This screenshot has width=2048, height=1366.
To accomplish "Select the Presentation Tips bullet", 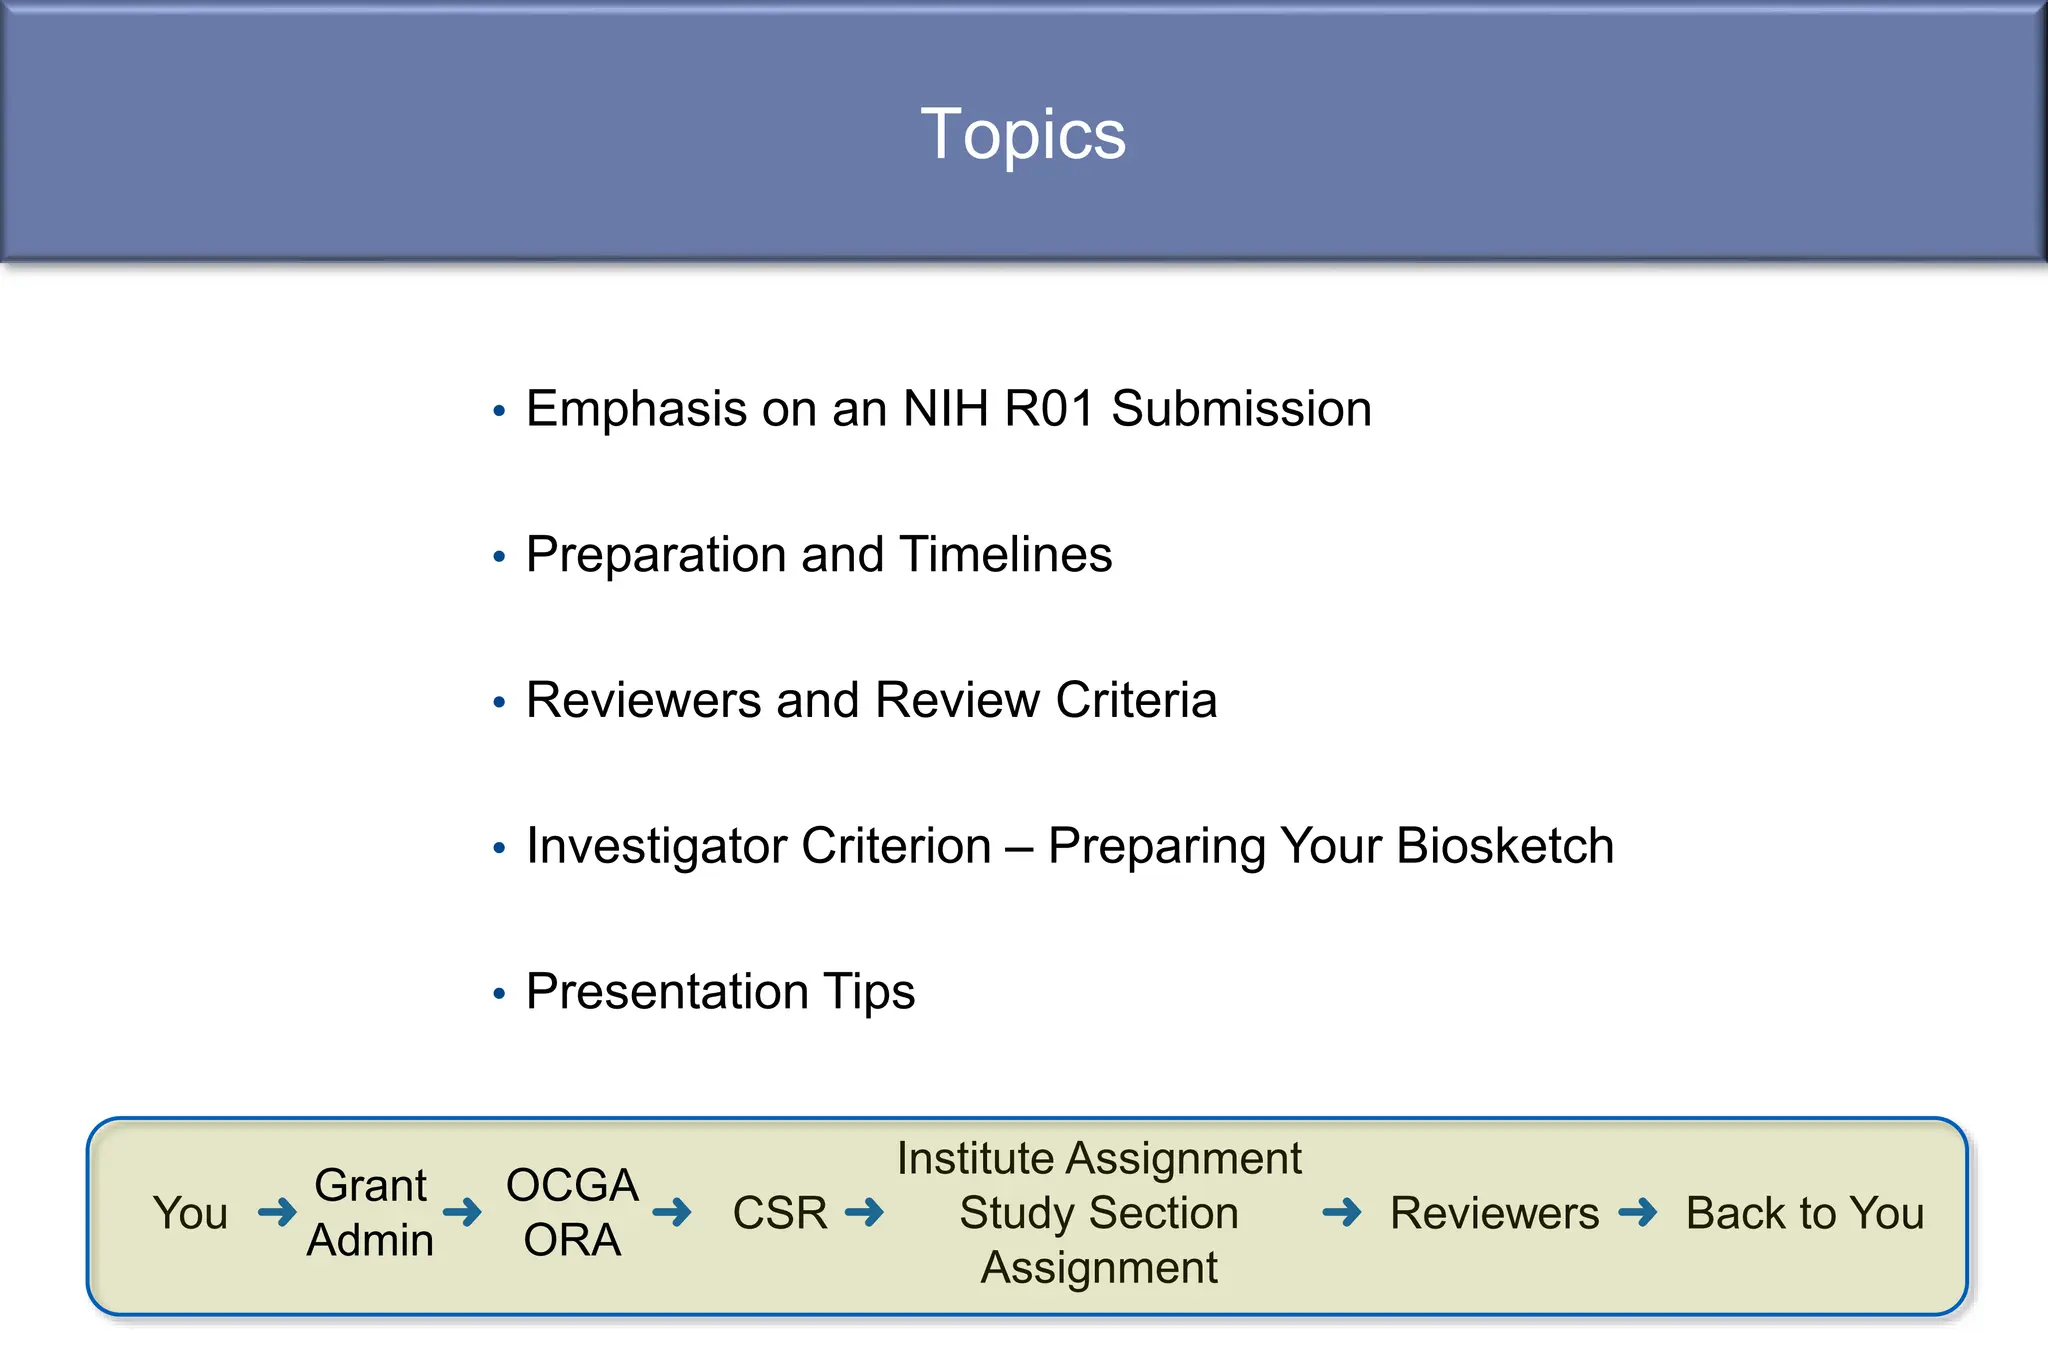I will (x=720, y=992).
